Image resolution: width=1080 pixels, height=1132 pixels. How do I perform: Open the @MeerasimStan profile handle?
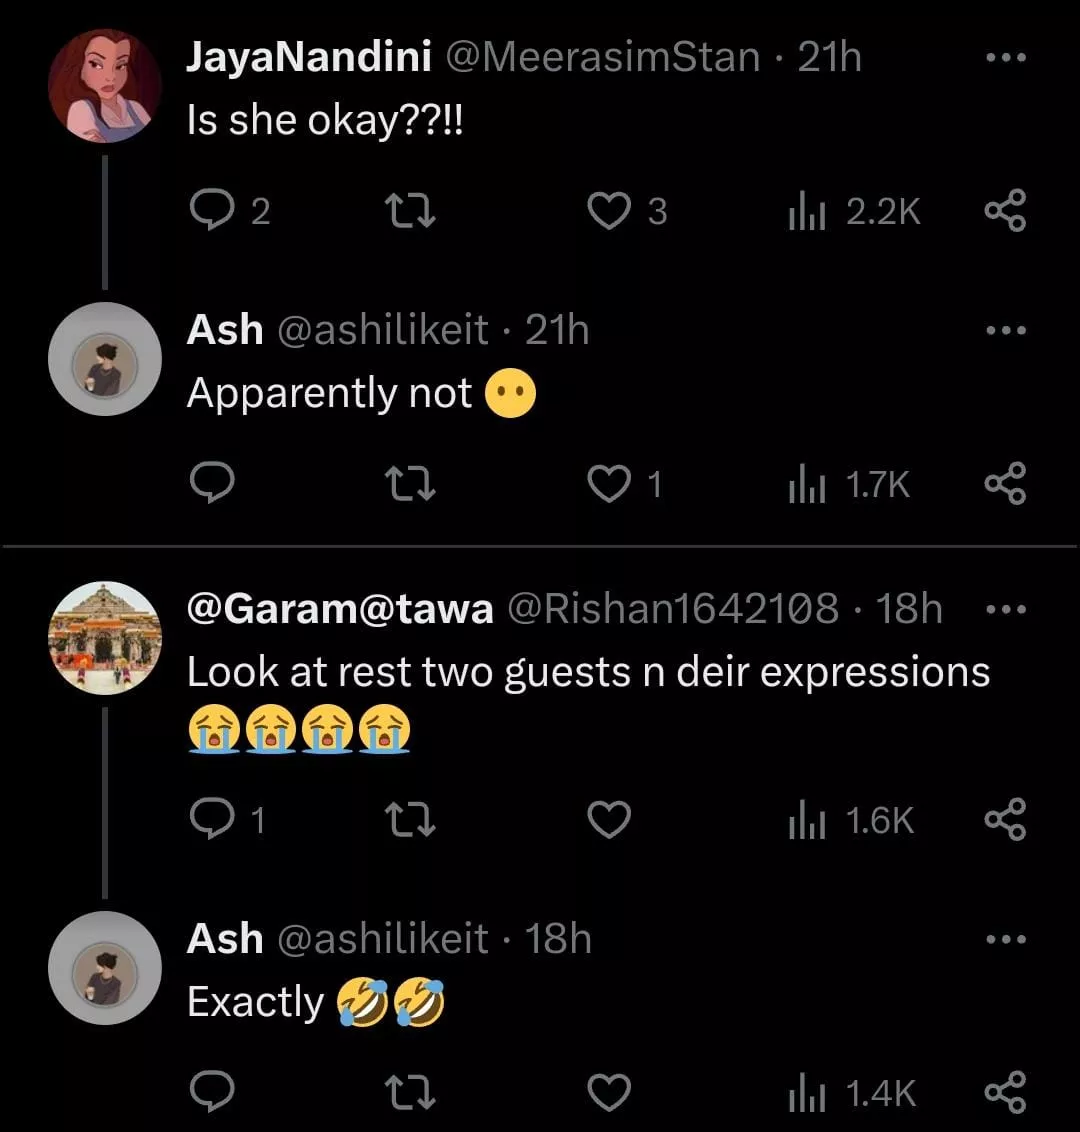click(601, 58)
